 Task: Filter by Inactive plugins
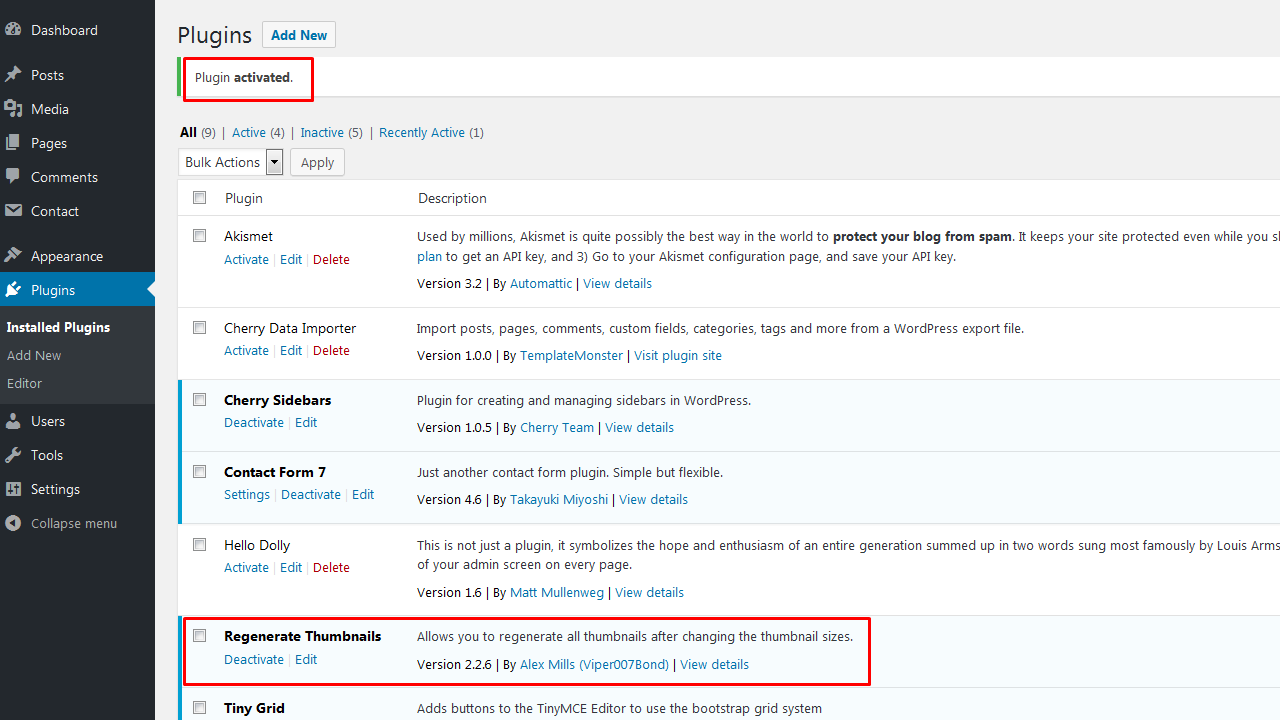click(x=322, y=132)
